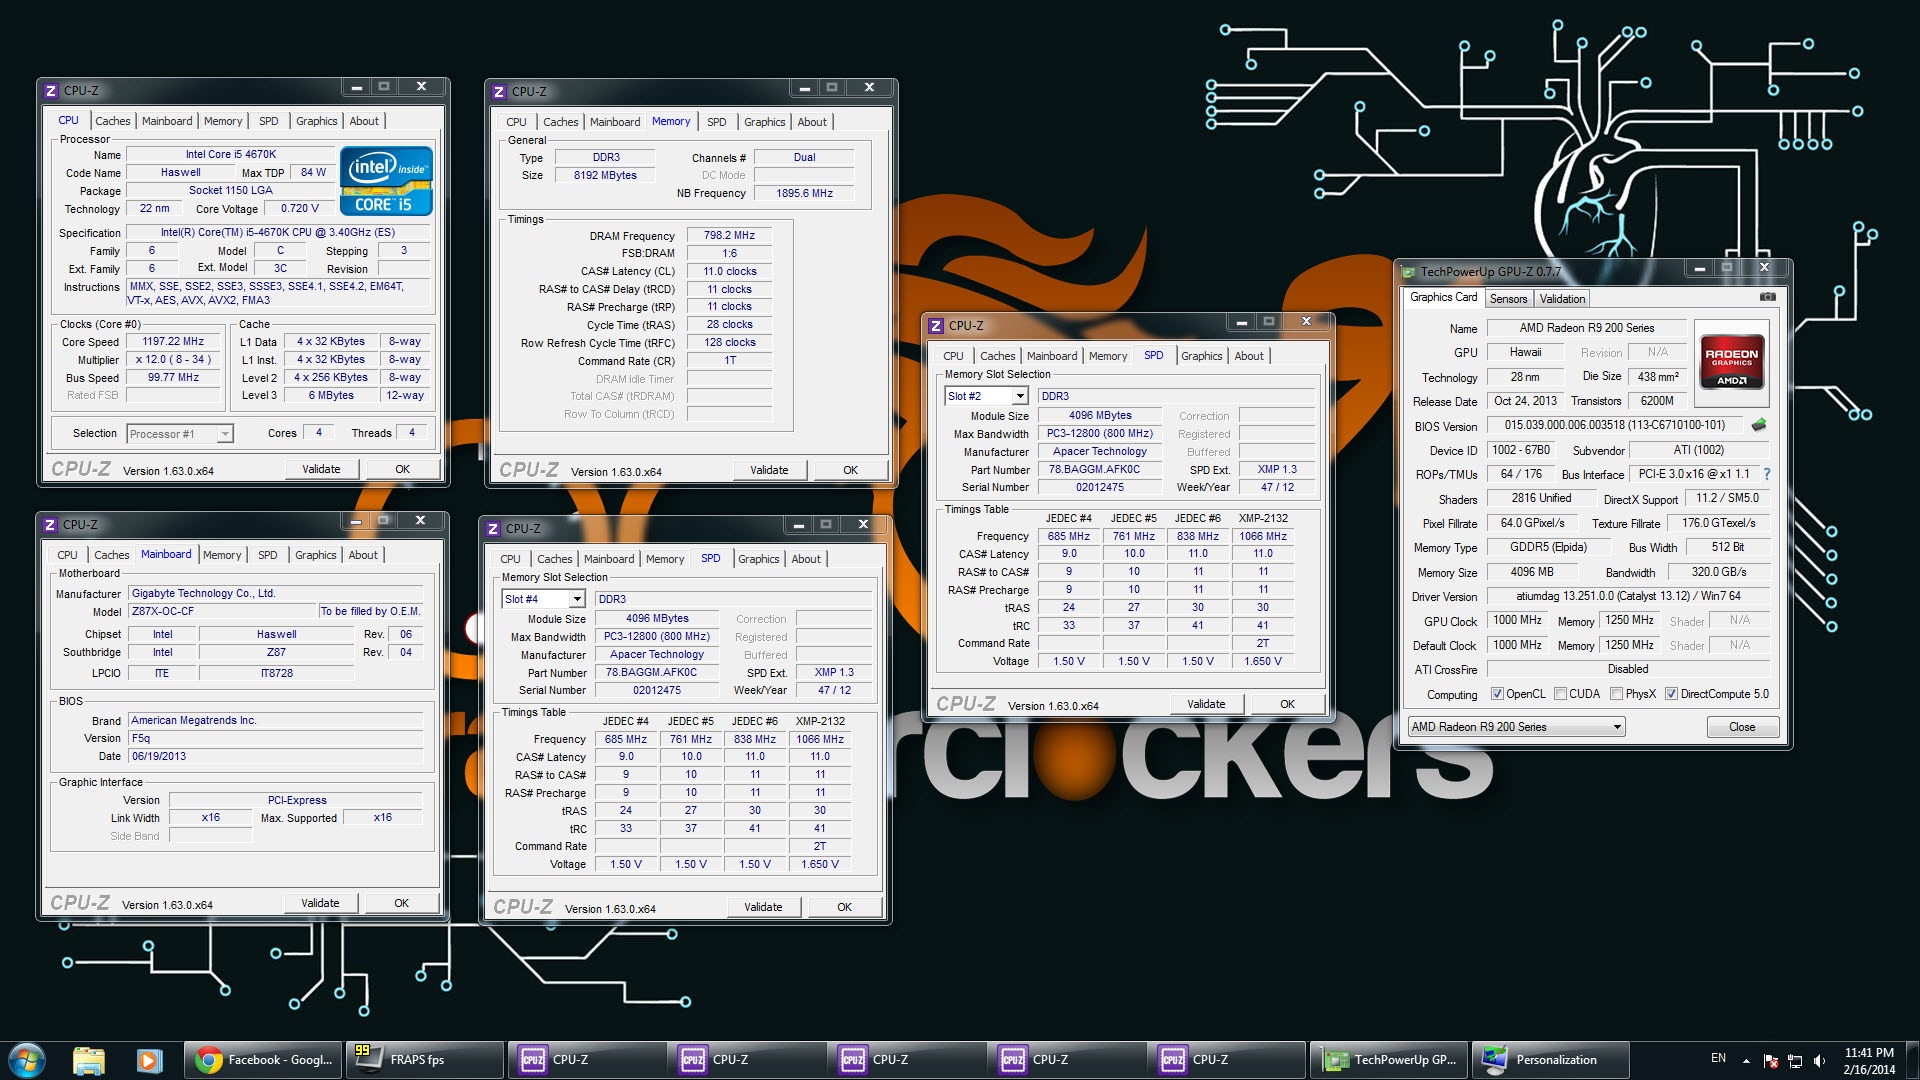
Task: Open Chrome Facebook taskbar item
Action: (x=264, y=1060)
